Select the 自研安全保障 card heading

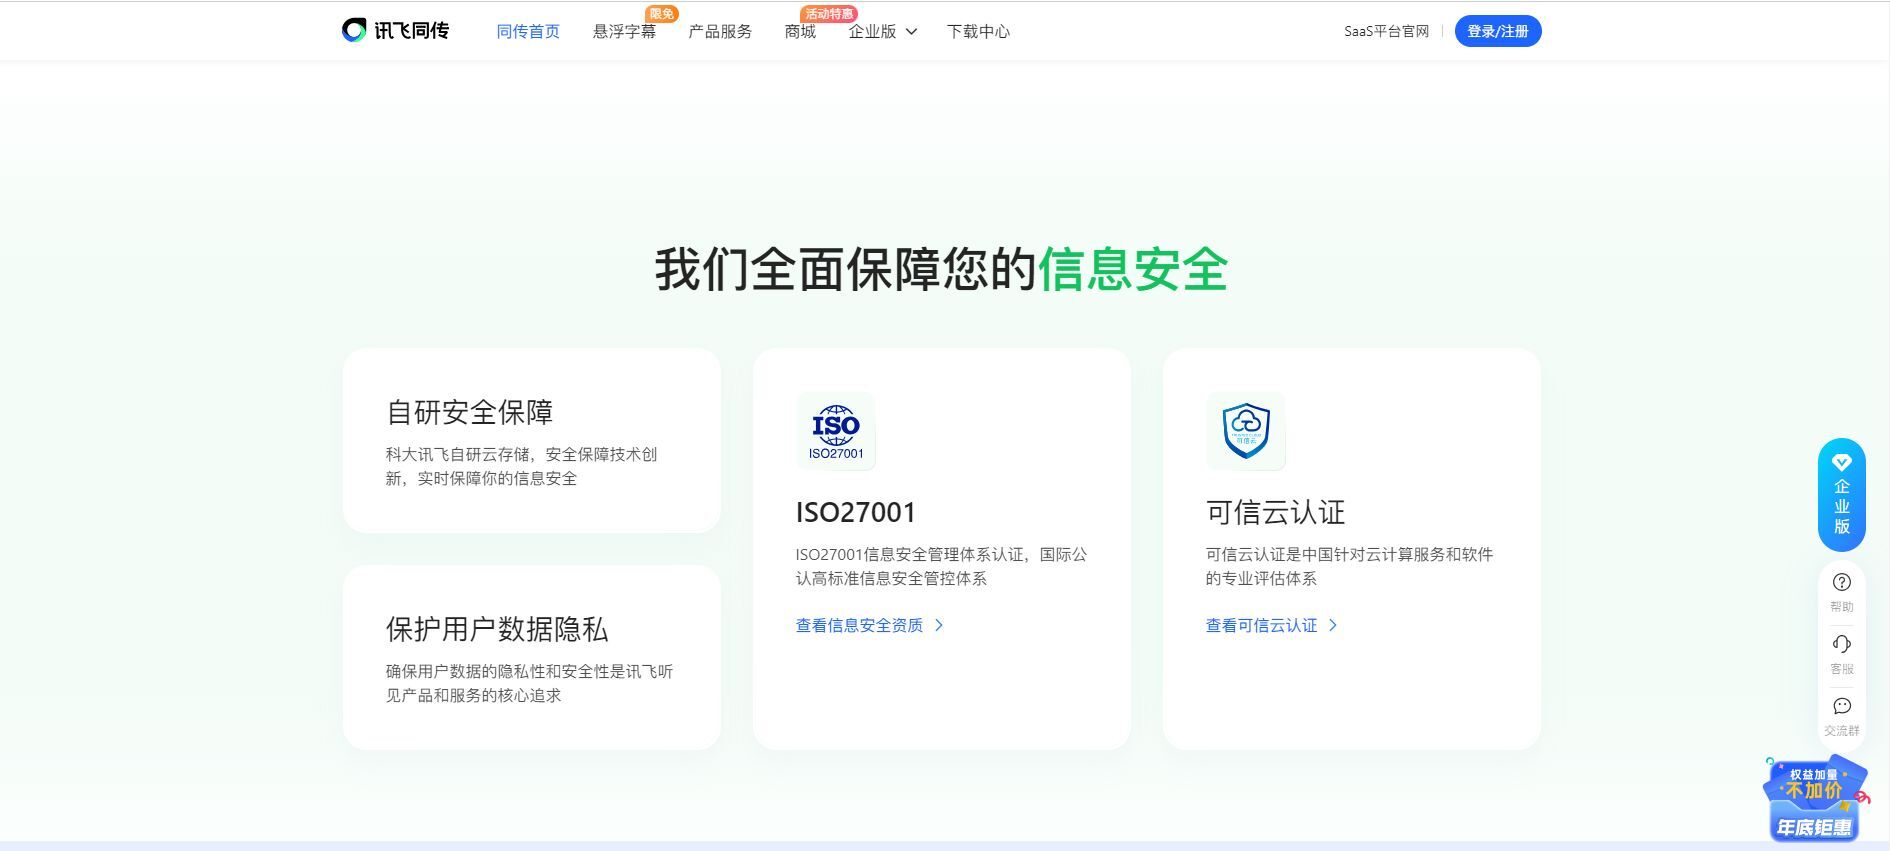[470, 412]
